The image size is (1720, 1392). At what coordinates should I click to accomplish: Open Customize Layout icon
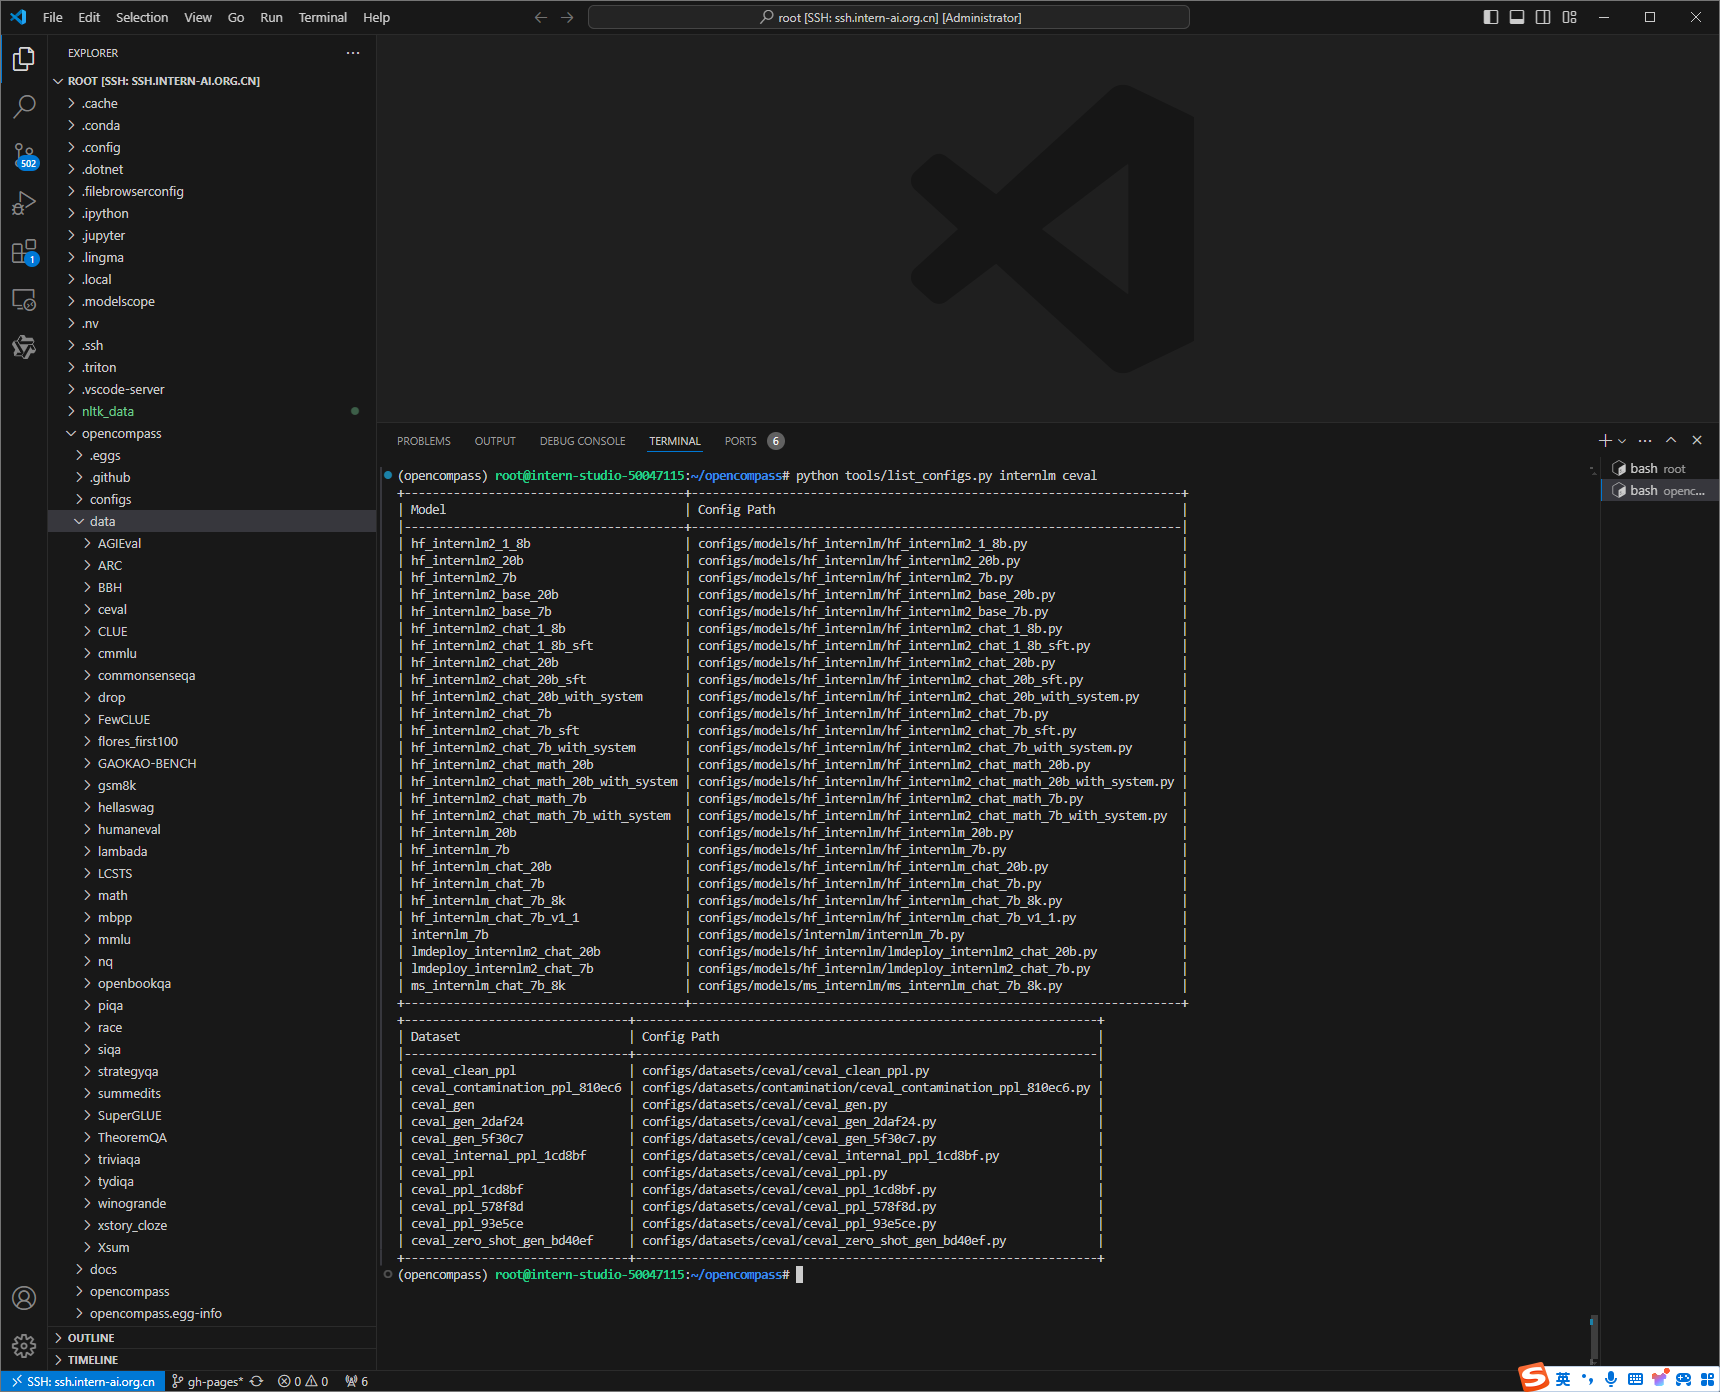(x=1570, y=17)
